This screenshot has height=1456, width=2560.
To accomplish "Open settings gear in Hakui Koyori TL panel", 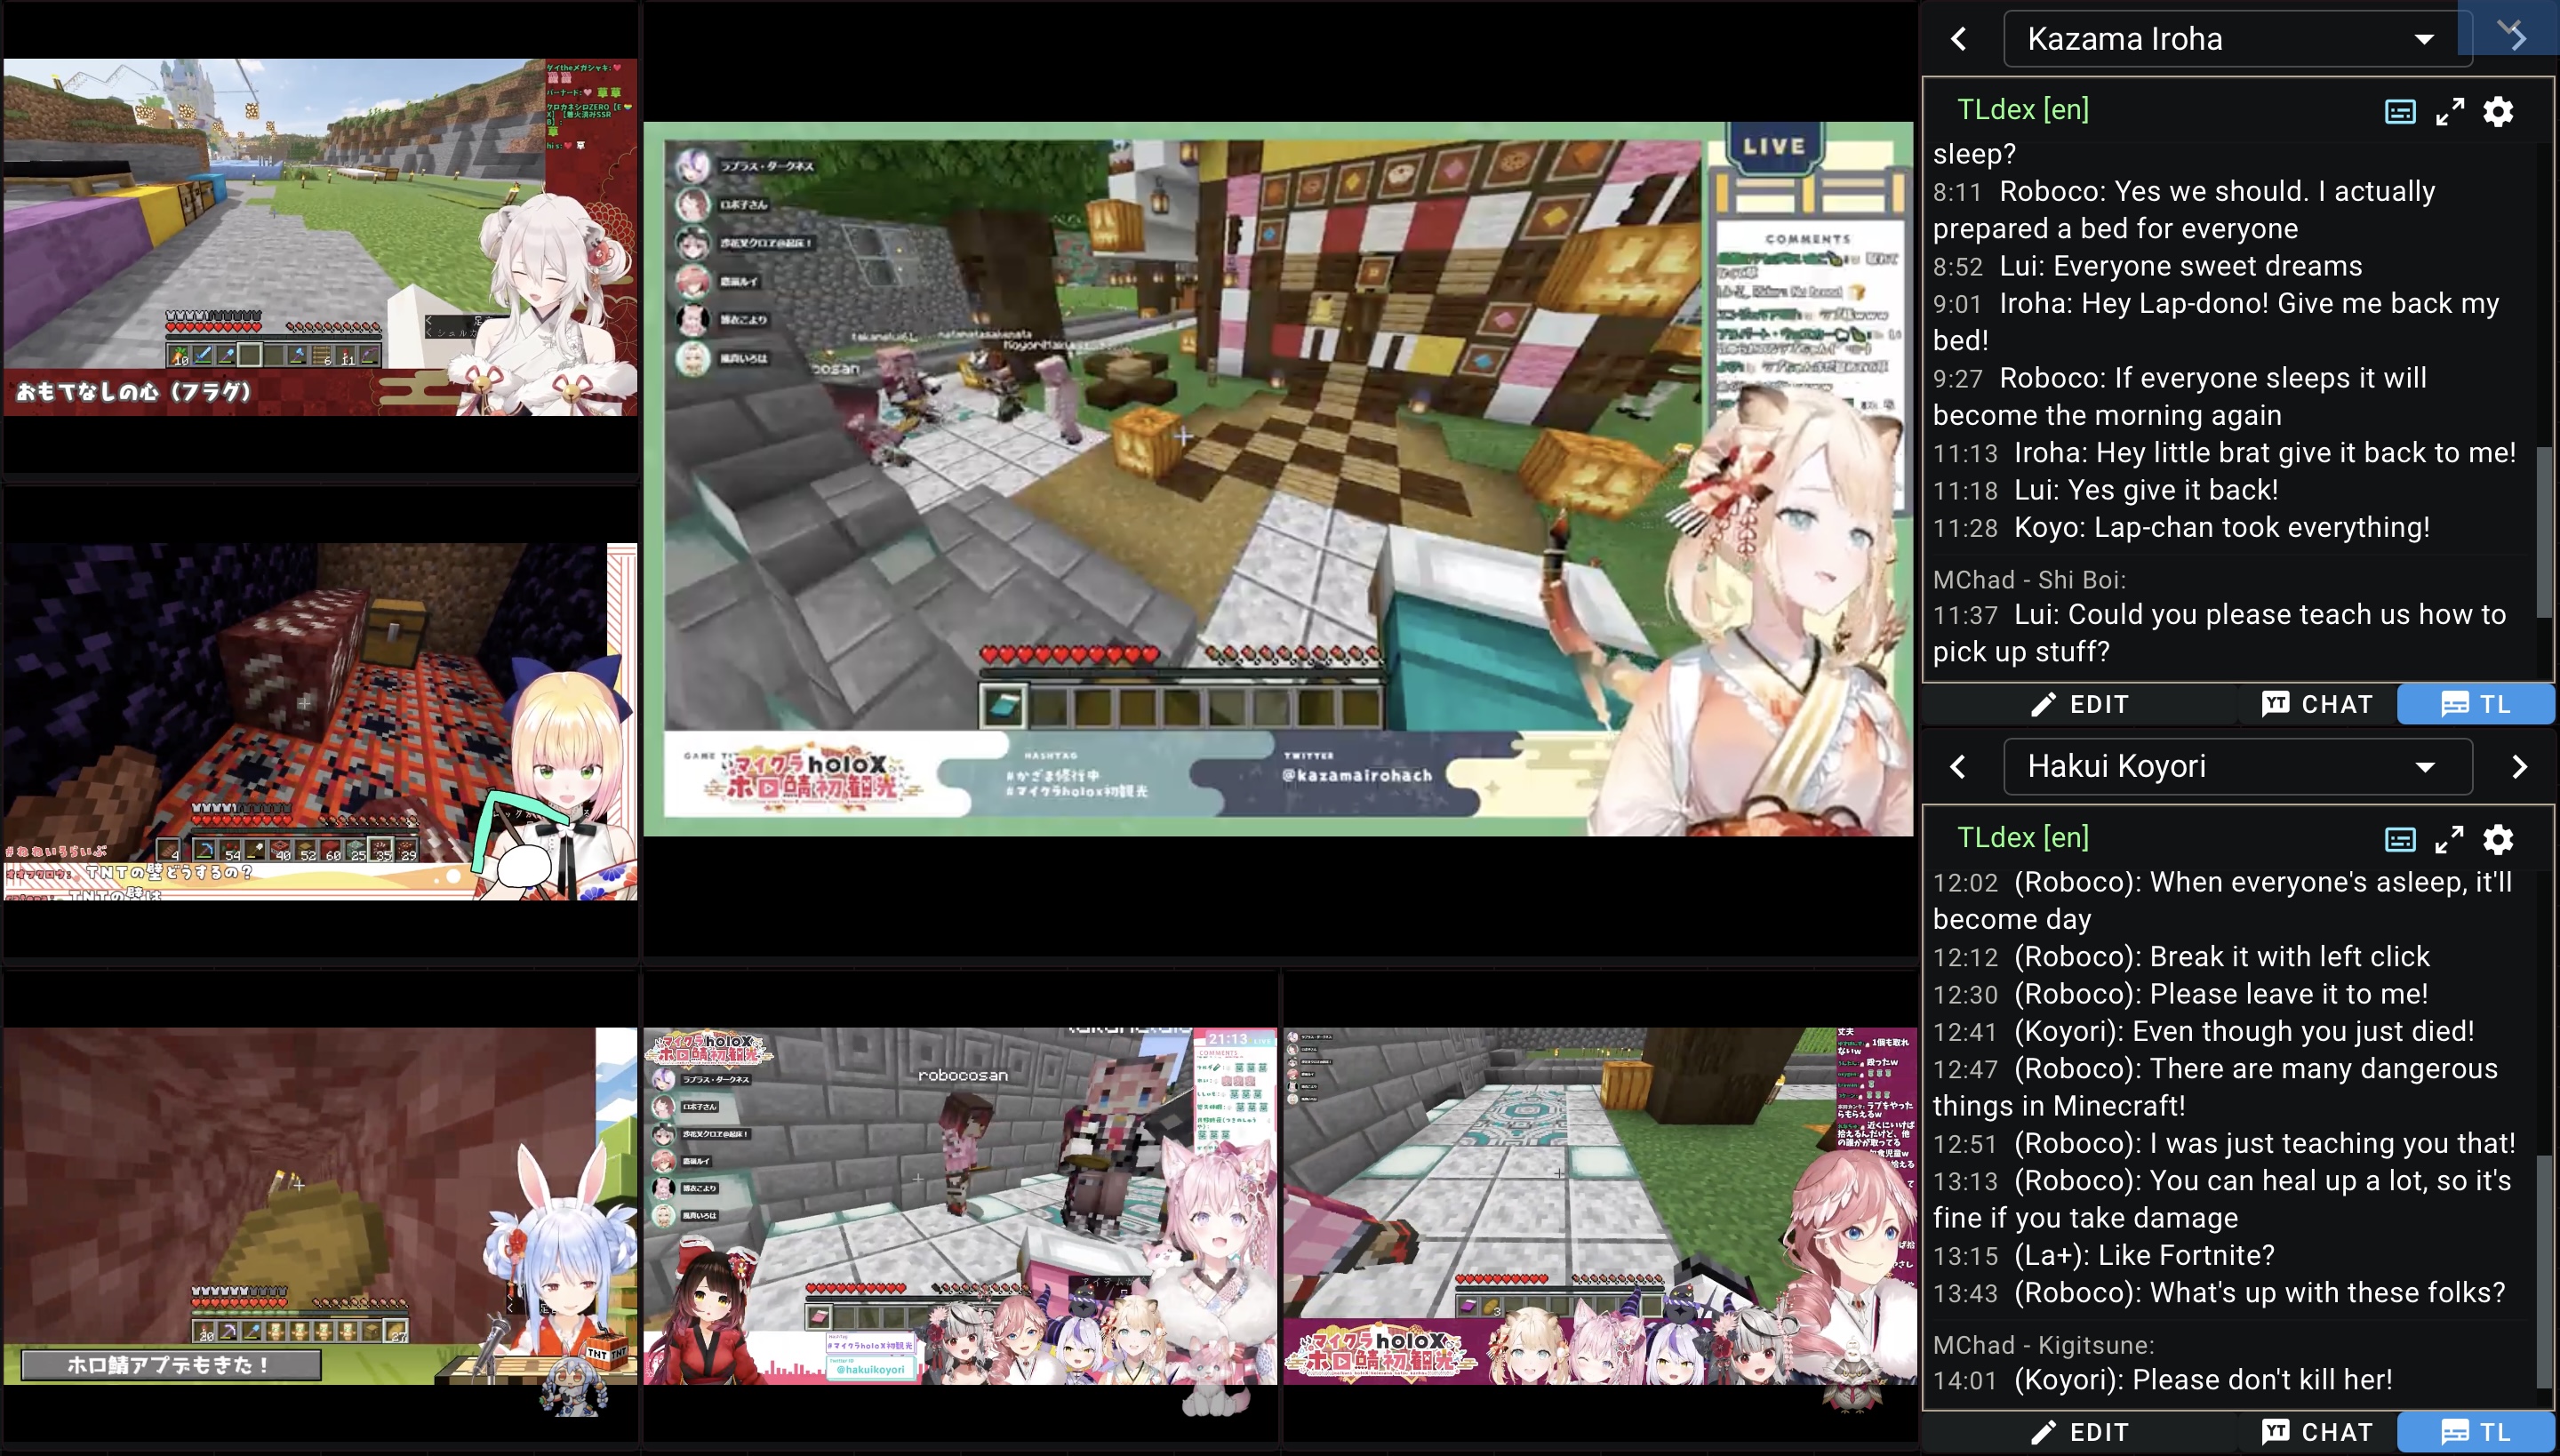I will [2498, 839].
